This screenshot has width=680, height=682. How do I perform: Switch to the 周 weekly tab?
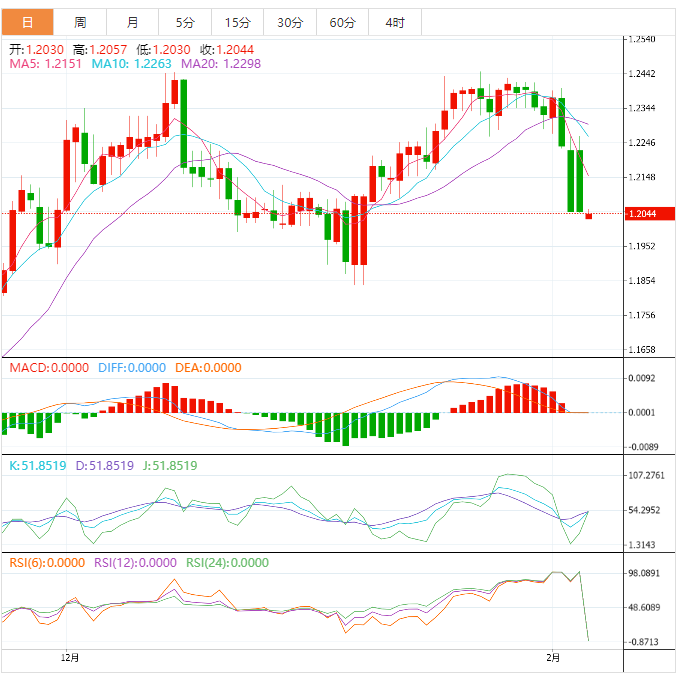pyautogui.click(x=80, y=22)
